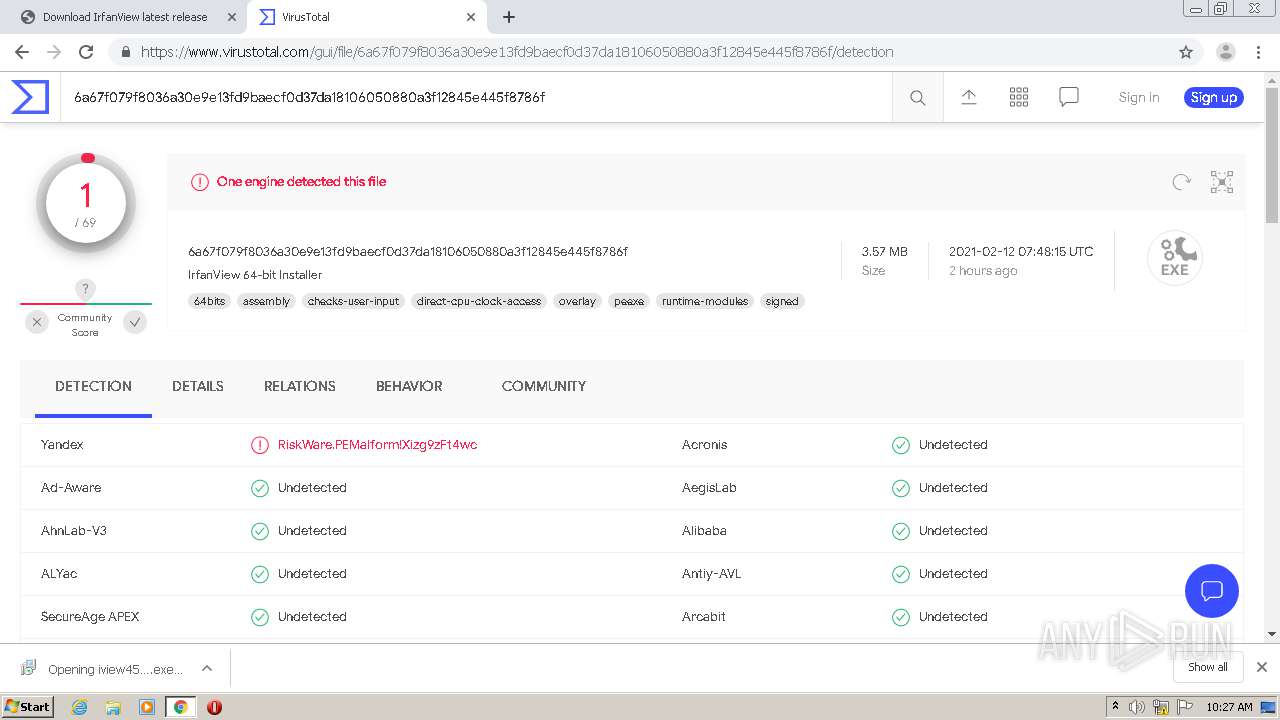Click the taskbar clock
1280x720 pixels.
point(1229,707)
